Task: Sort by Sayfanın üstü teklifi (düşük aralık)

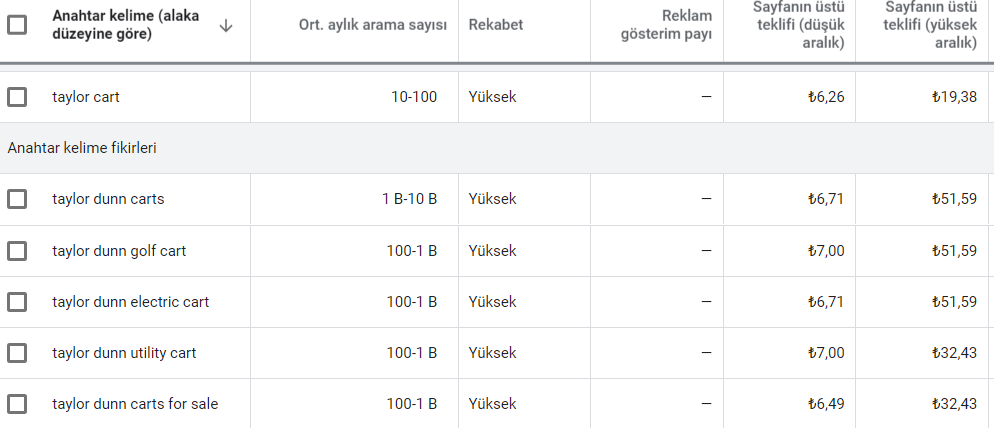Action: (798, 25)
